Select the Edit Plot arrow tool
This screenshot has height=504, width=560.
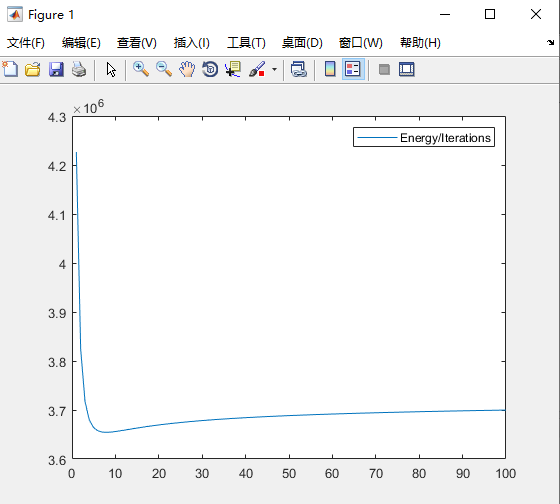[111, 69]
